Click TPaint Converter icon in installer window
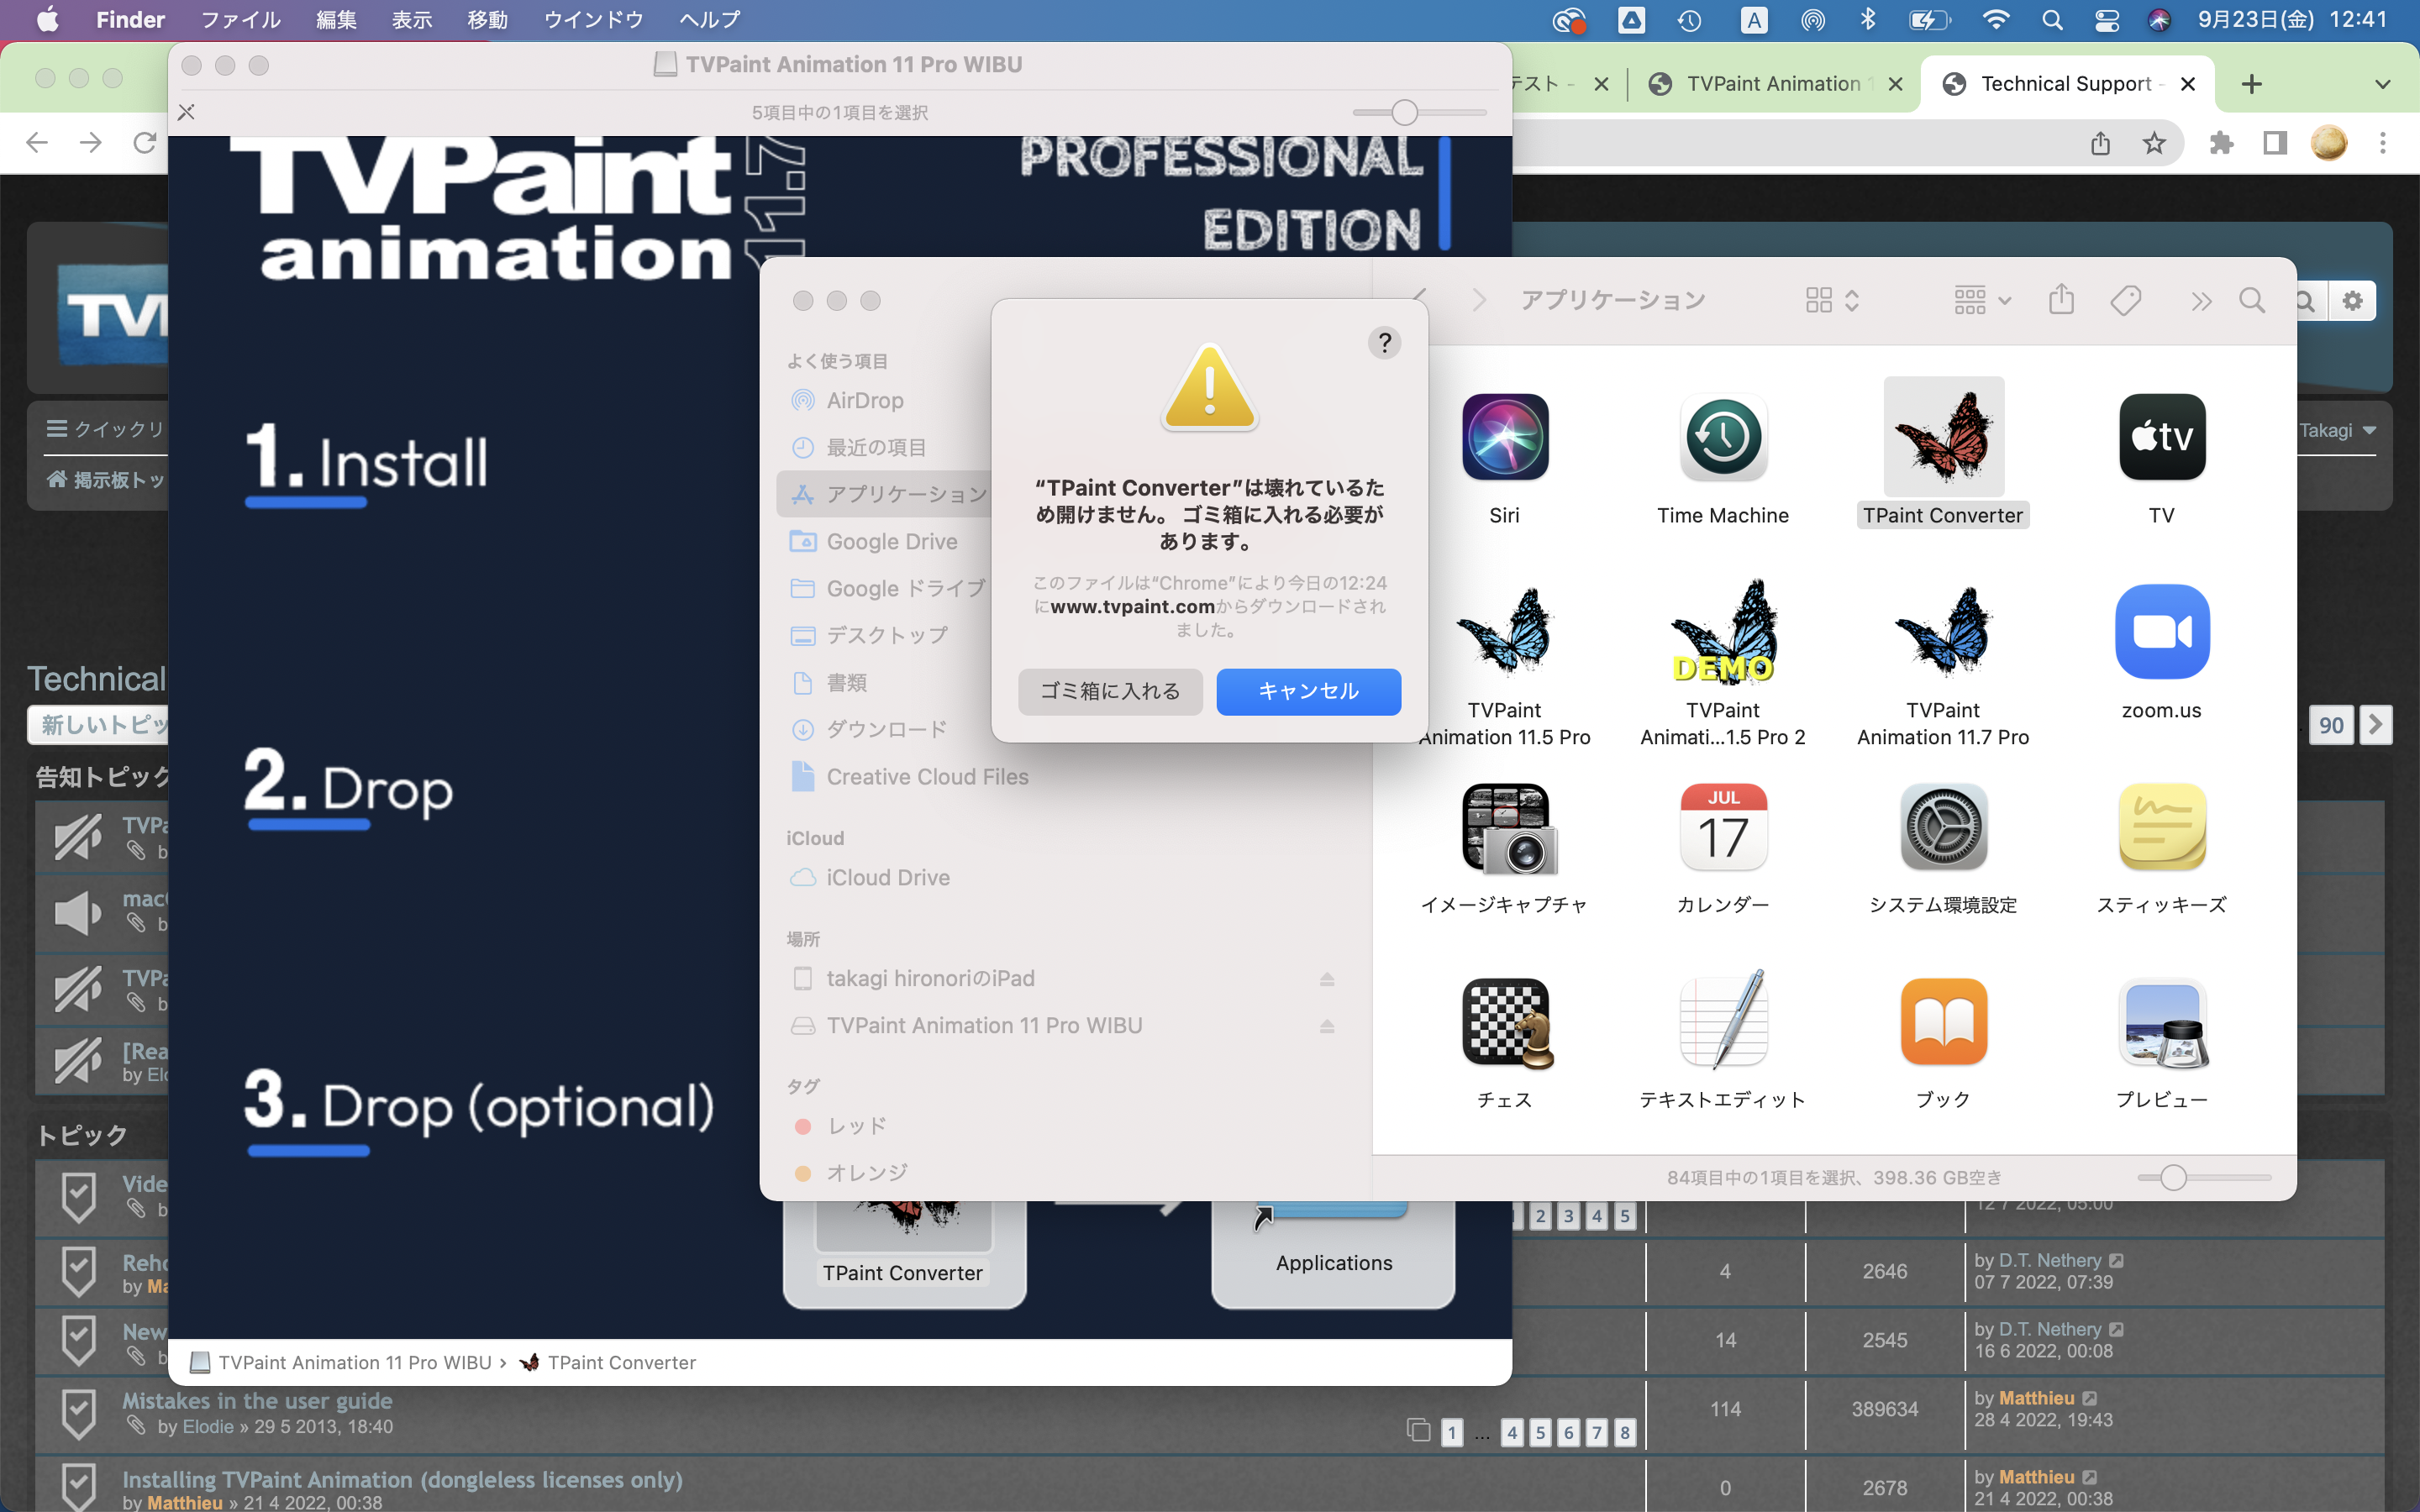2420x1512 pixels. point(904,1228)
